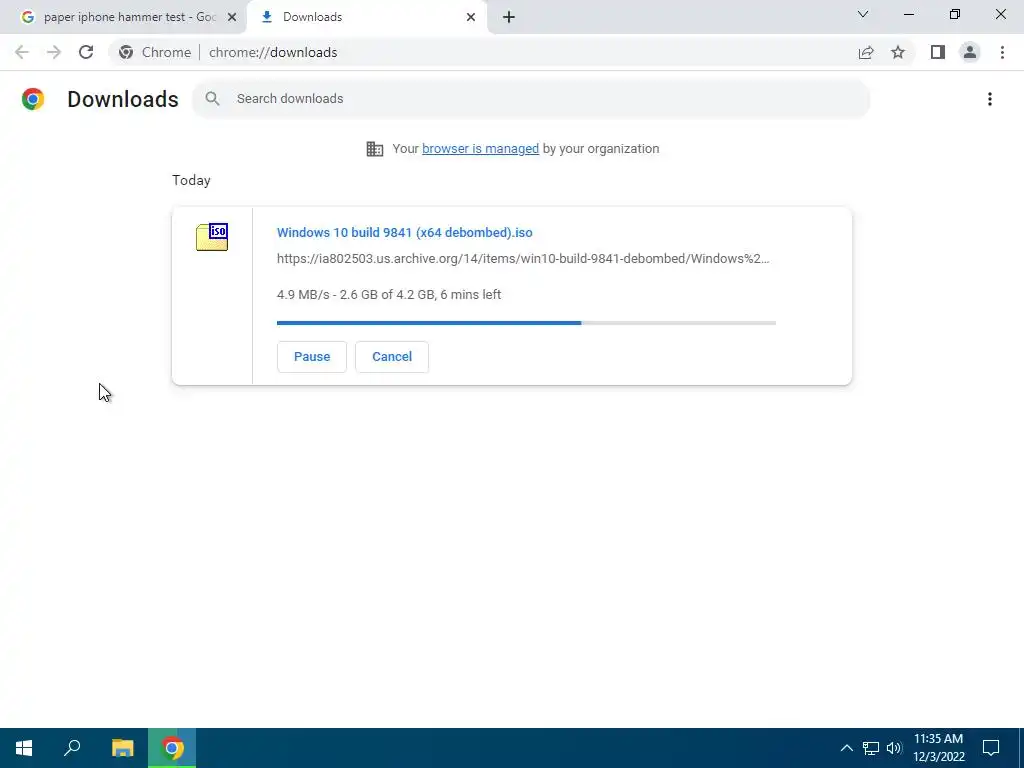
Task: Select the Downloads tab
Action: tap(366, 17)
